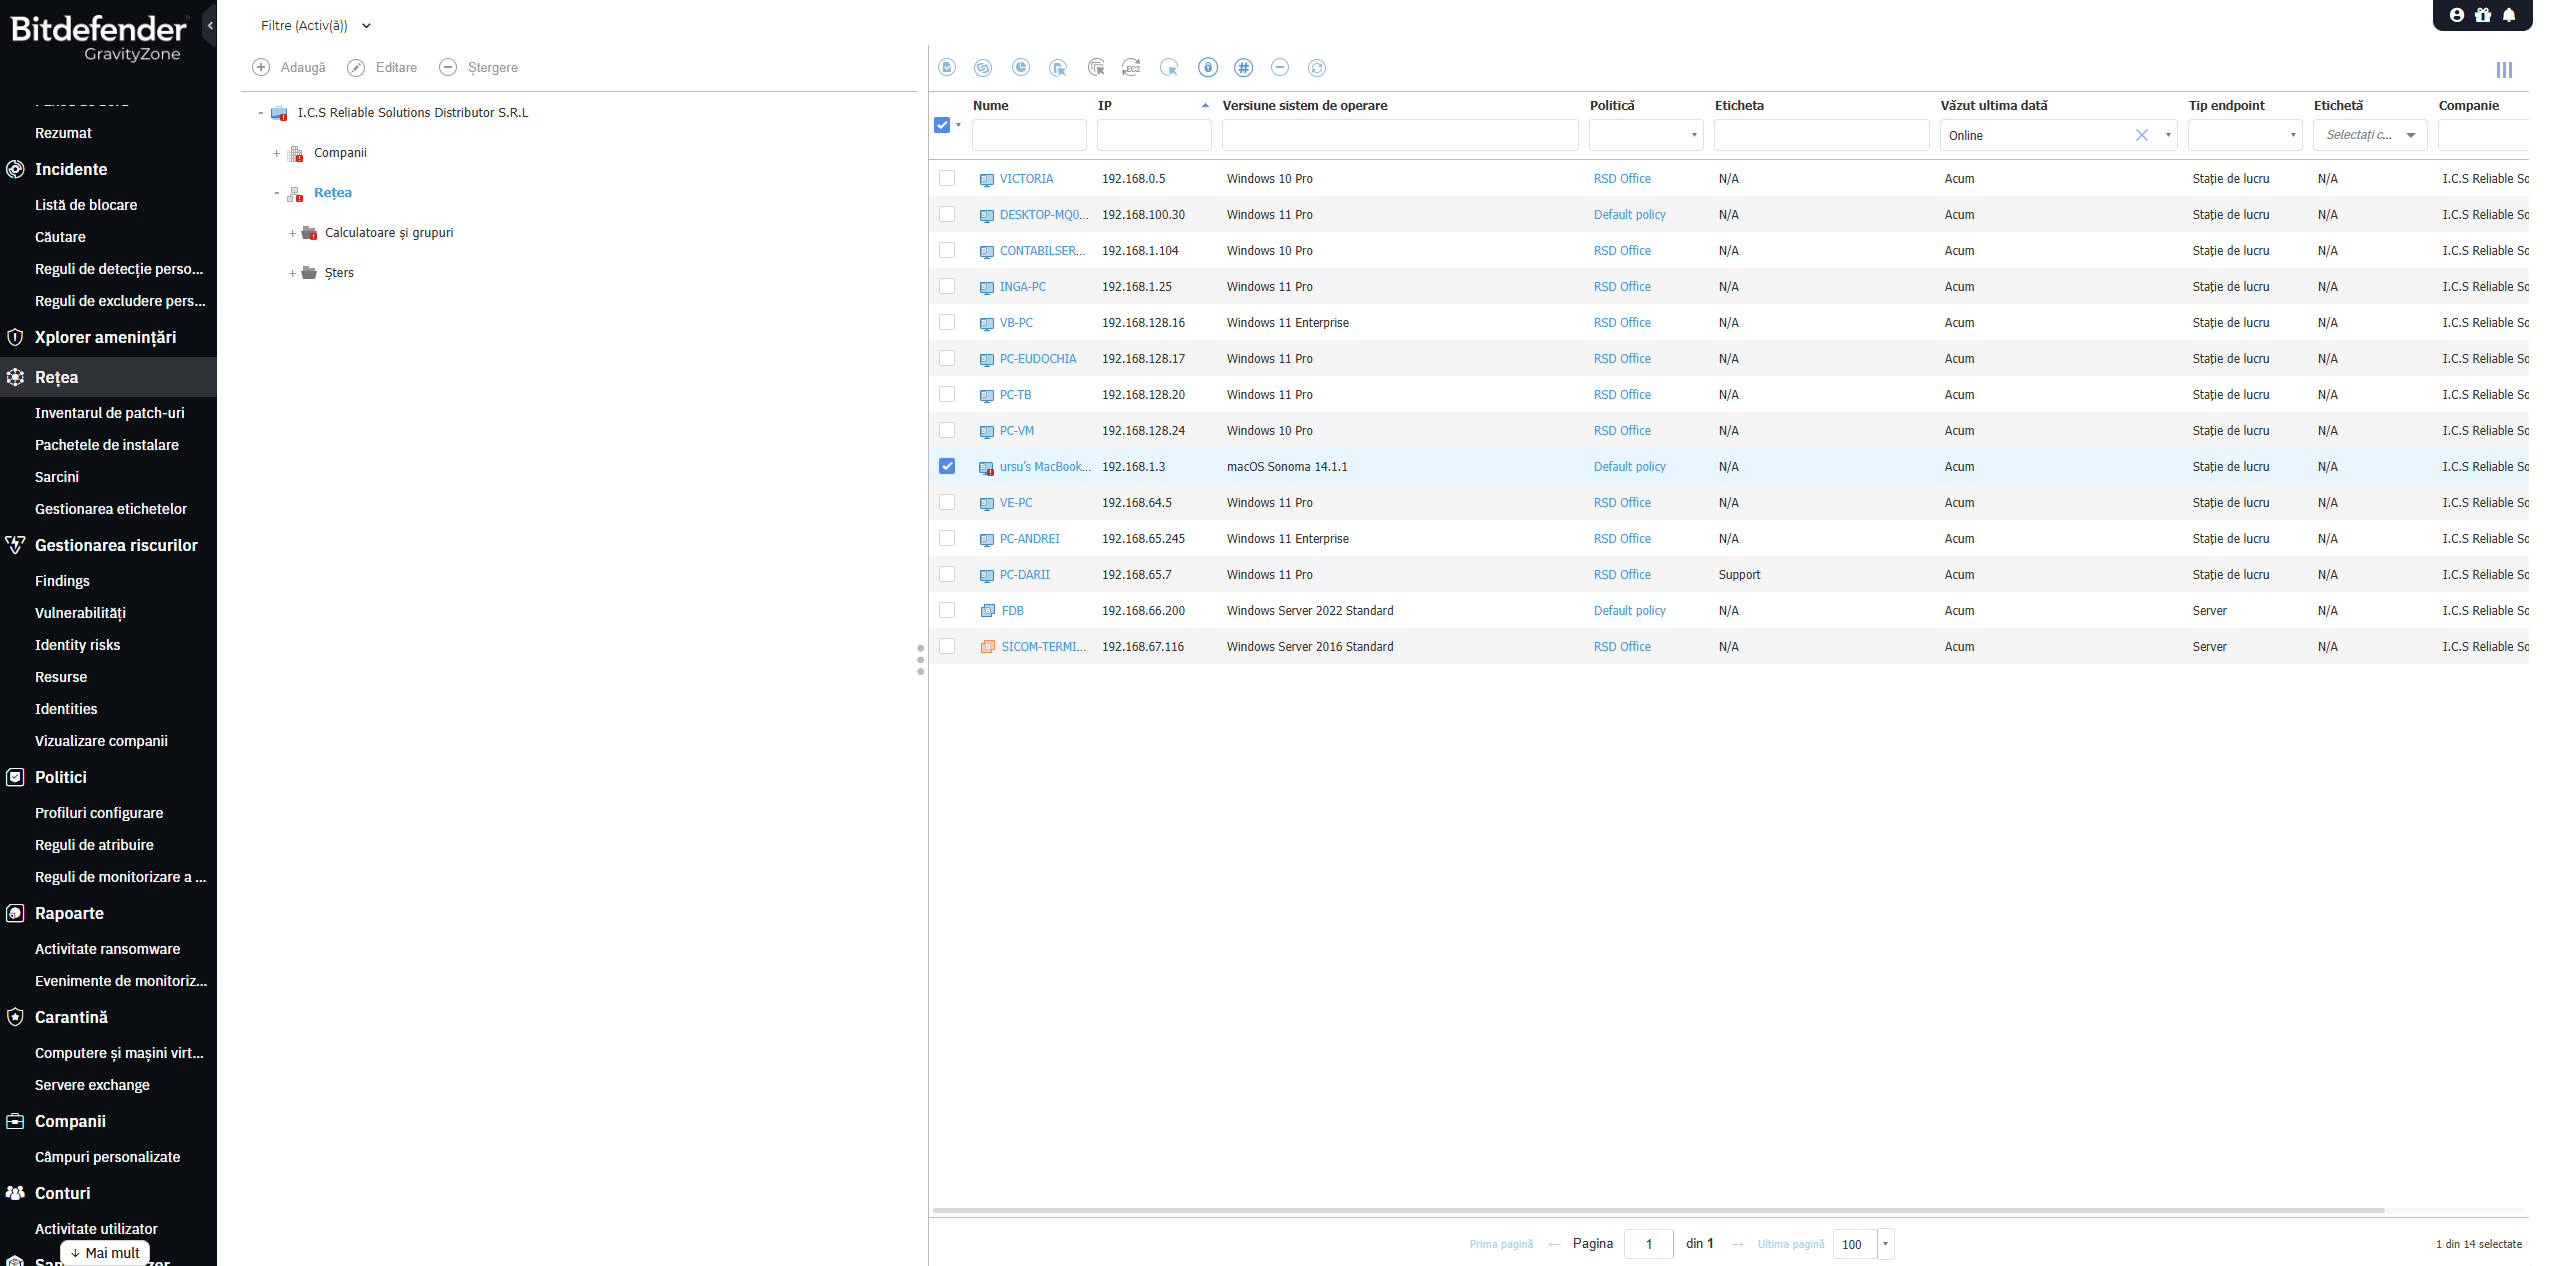Open Inventarul de patch-uri menu item
The height and width of the screenshot is (1266, 2550).
(x=109, y=413)
